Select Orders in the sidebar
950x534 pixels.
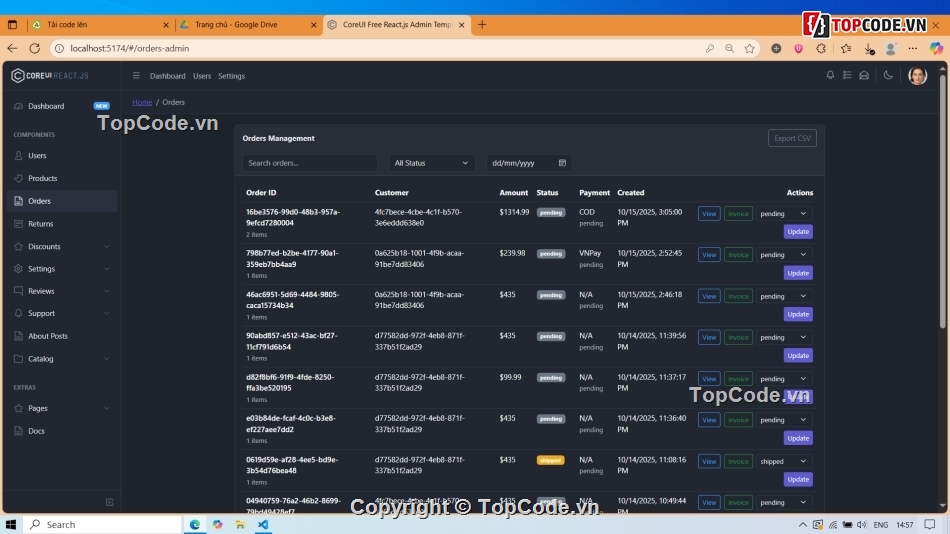pyautogui.click(x=62, y=201)
